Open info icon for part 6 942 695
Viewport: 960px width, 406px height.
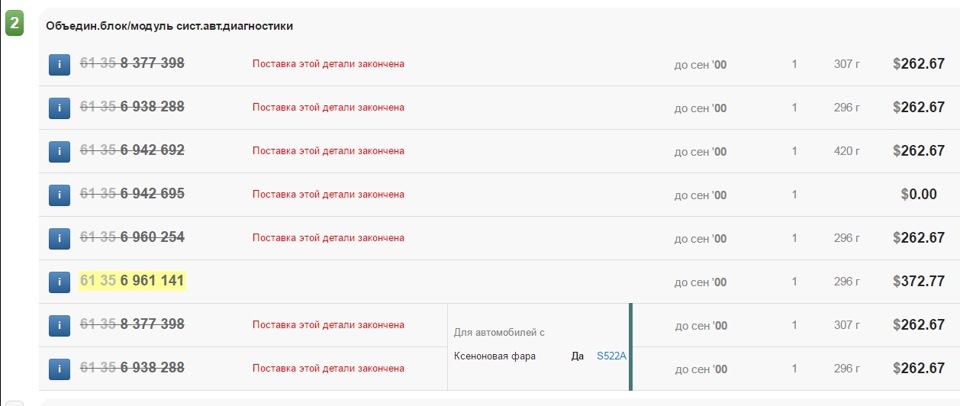point(59,195)
